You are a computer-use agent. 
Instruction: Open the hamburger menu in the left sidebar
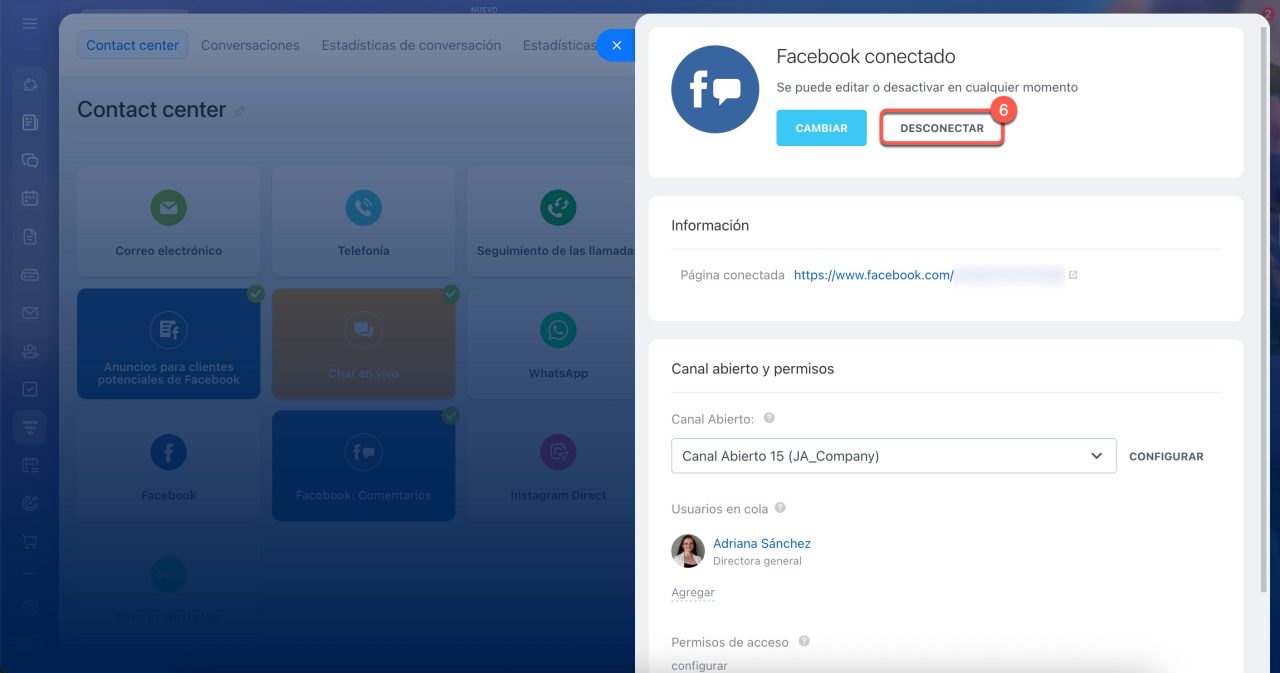click(30, 23)
